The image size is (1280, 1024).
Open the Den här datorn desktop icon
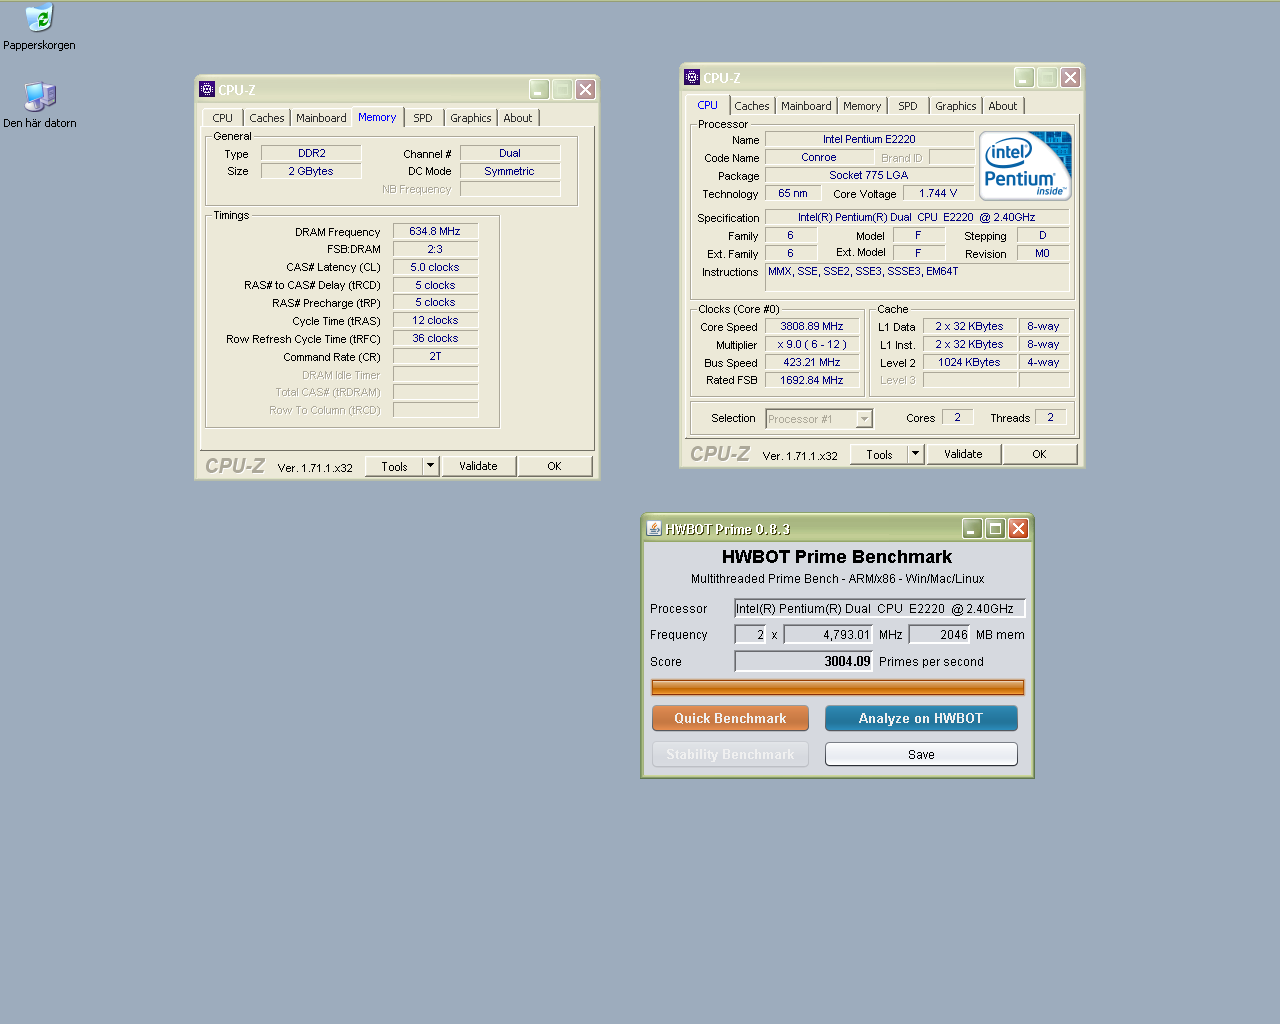pyautogui.click(x=39, y=105)
